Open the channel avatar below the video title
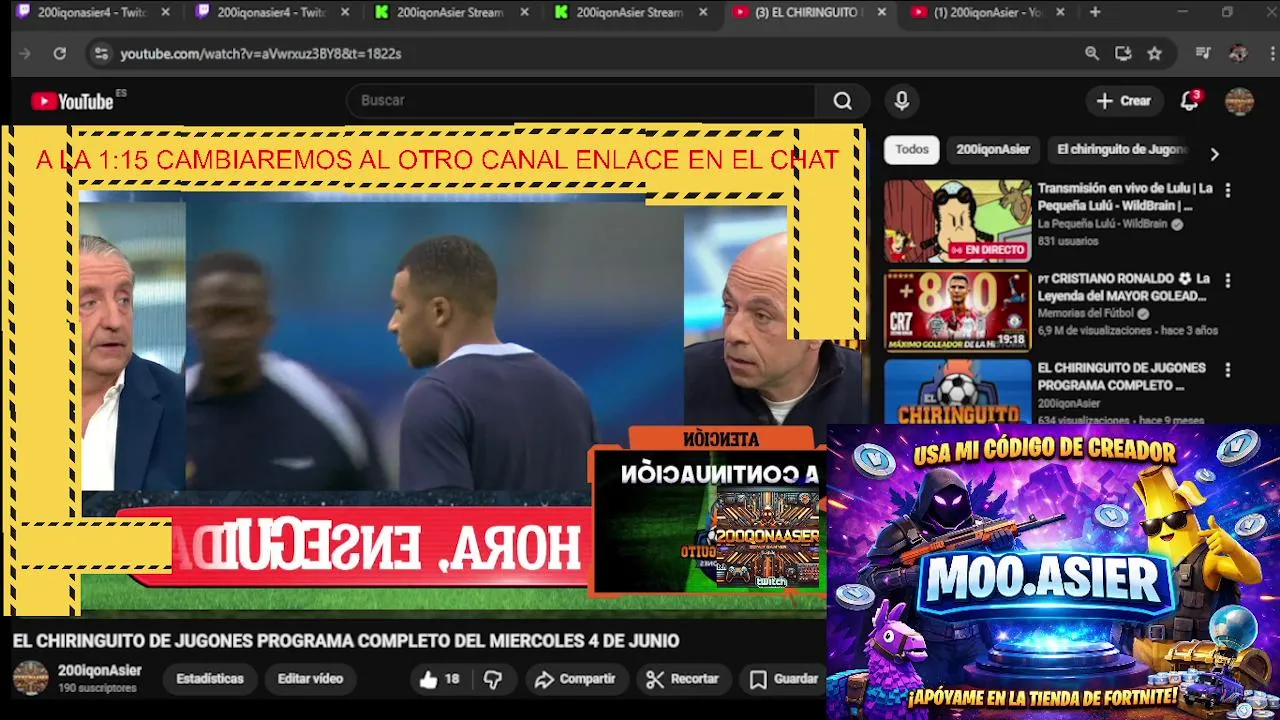This screenshot has width=1280, height=720. click(x=30, y=678)
